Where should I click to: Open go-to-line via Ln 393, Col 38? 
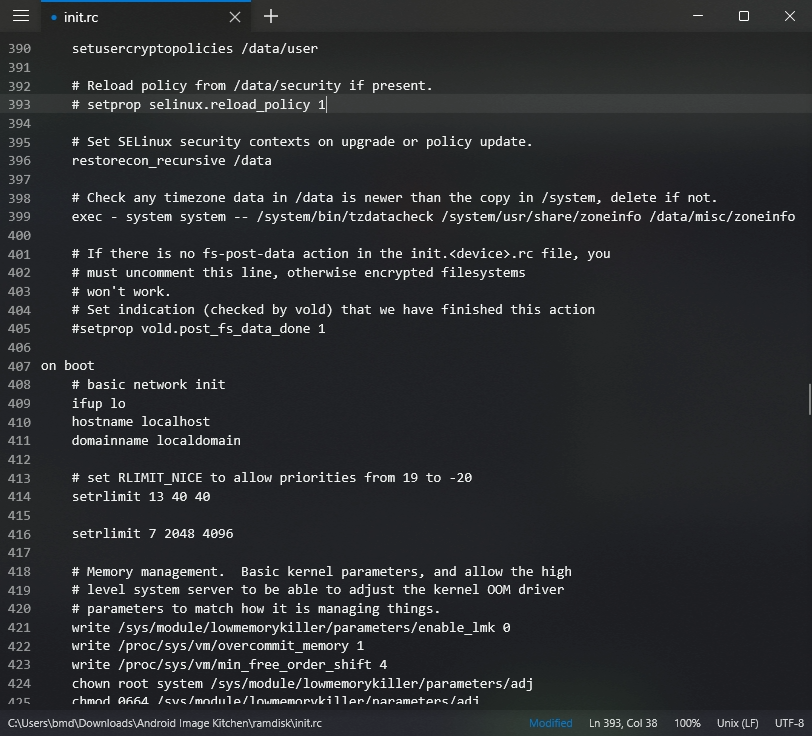click(x=622, y=723)
